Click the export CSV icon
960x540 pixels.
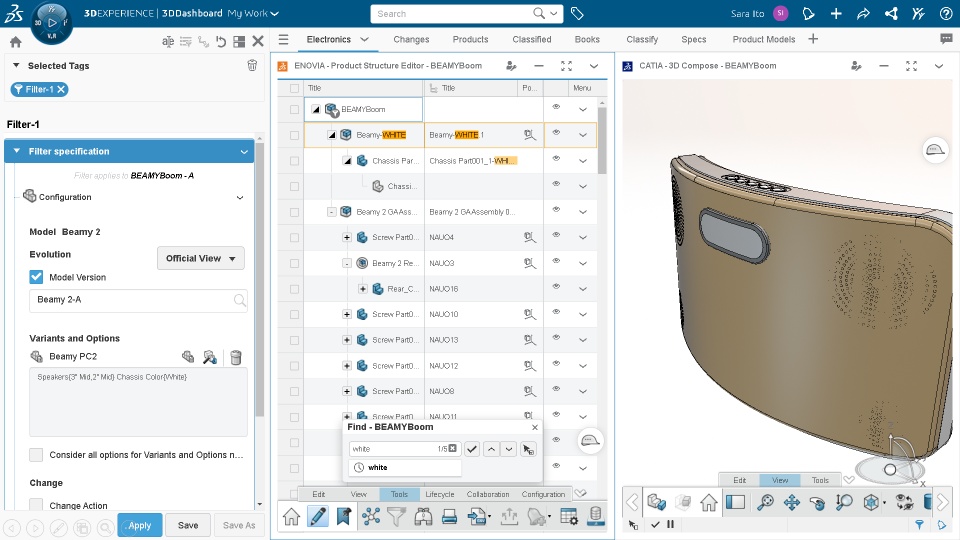[x=477, y=517]
